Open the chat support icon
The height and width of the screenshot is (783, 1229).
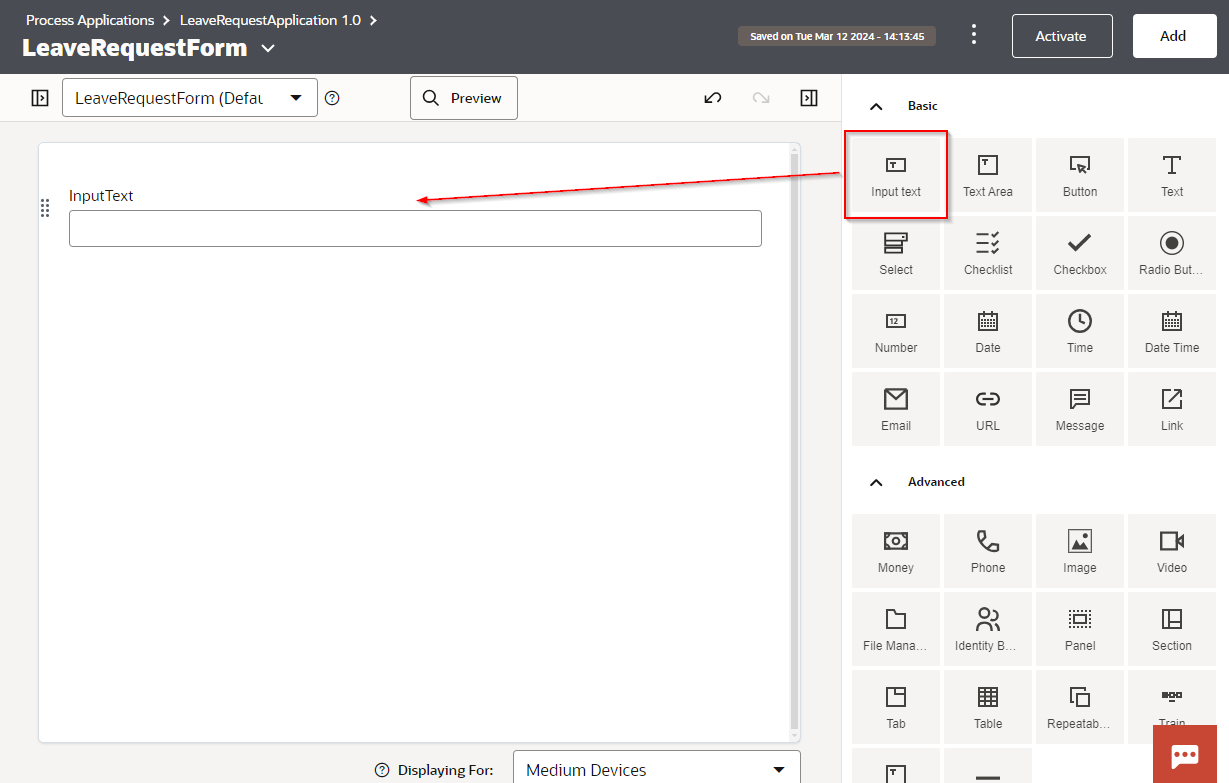click(x=1185, y=754)
